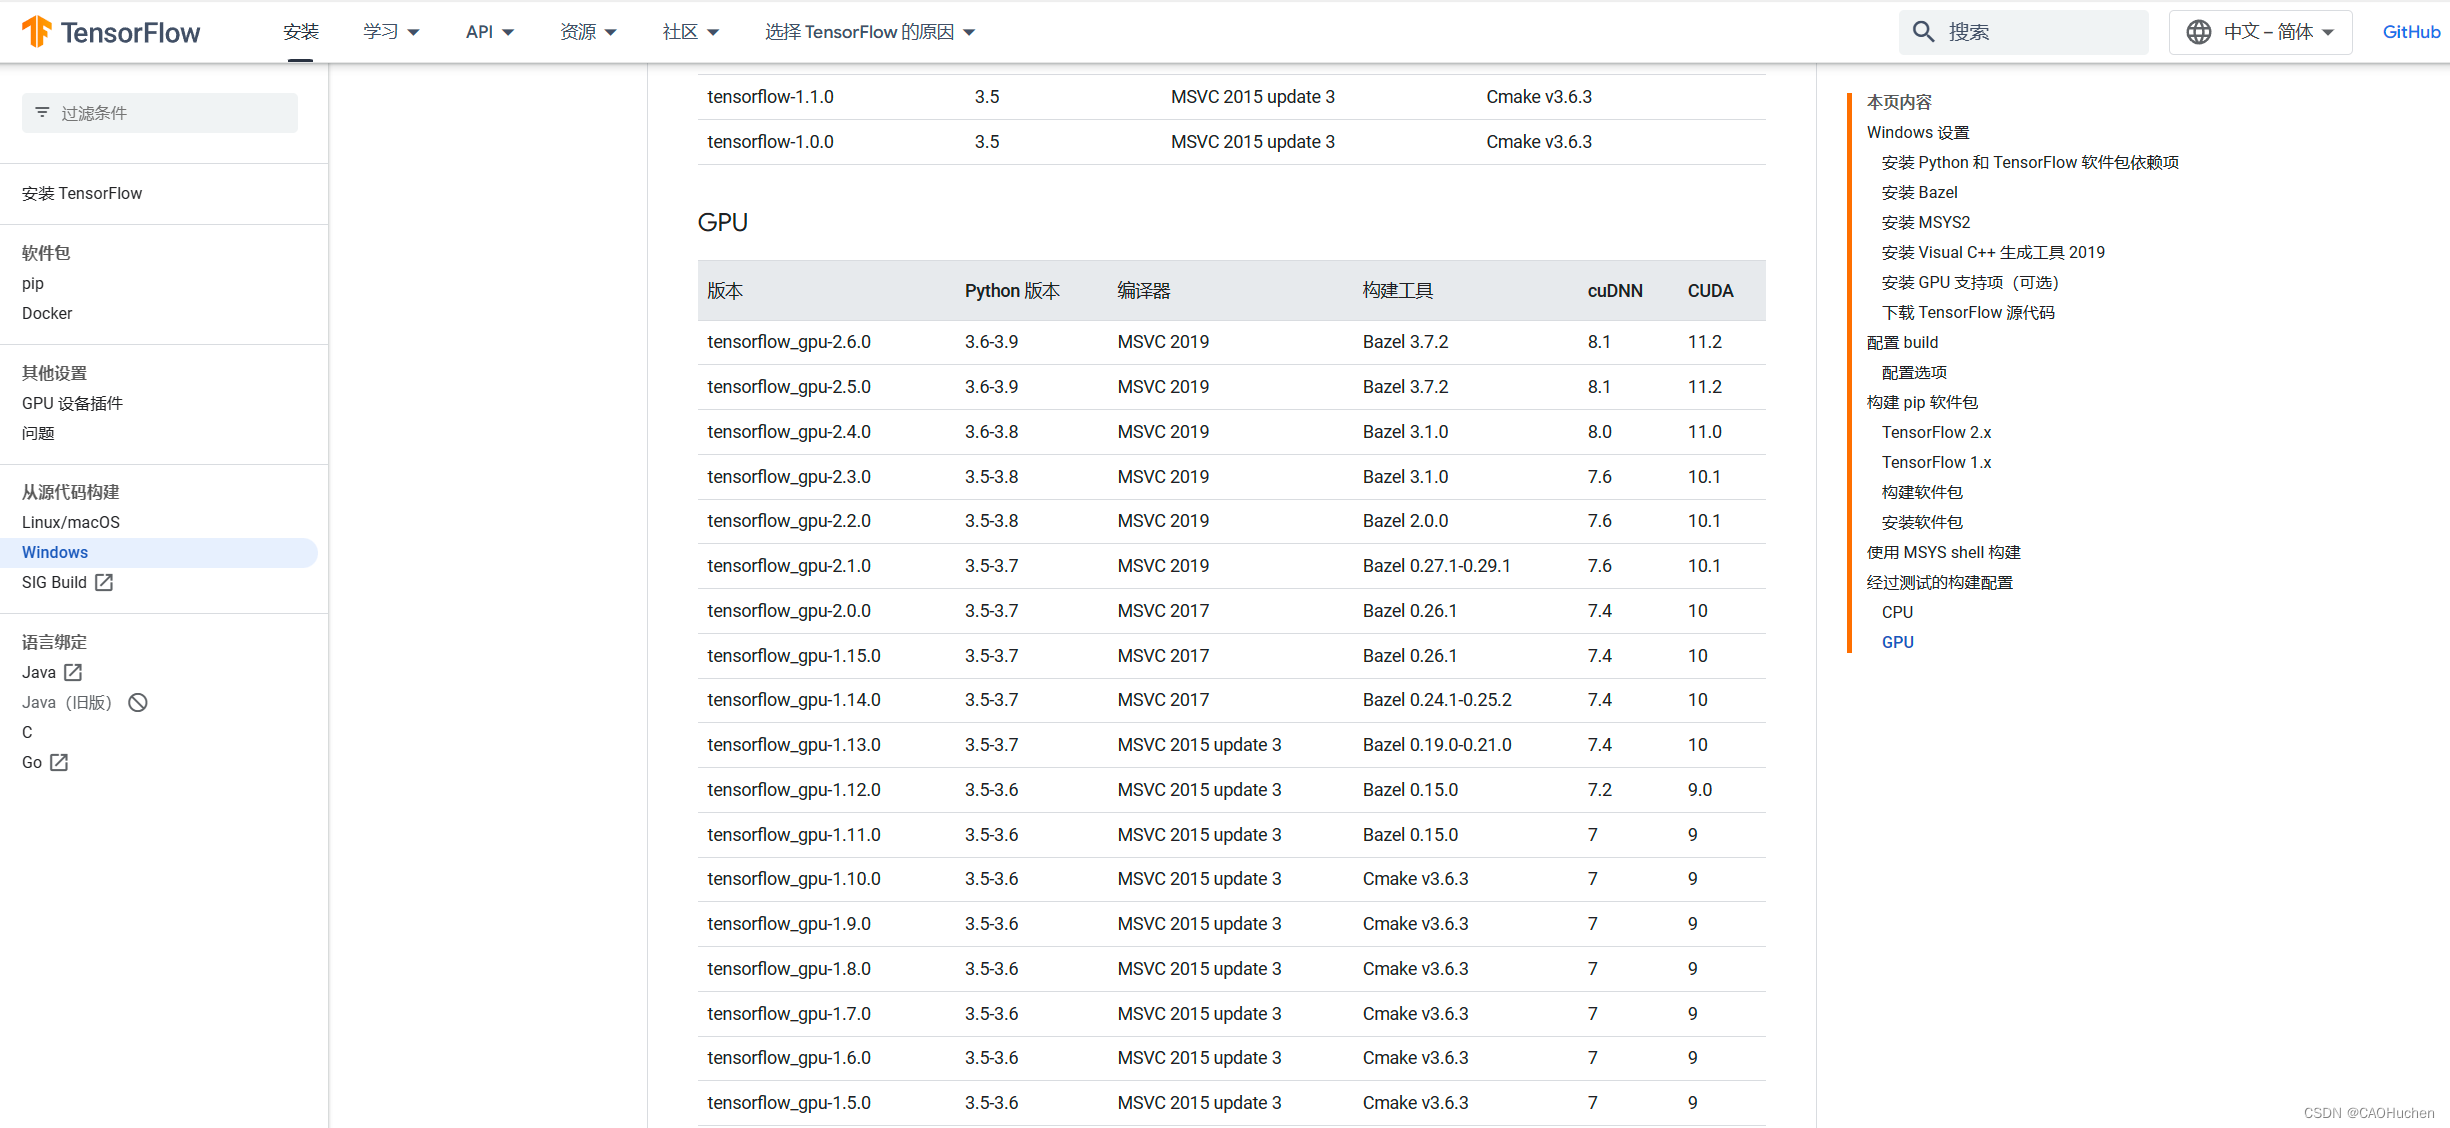Image resolution: width=2450 pixels, height=1128 pixels.
Task: Click the GPU section heading
Action: (722, 222)
